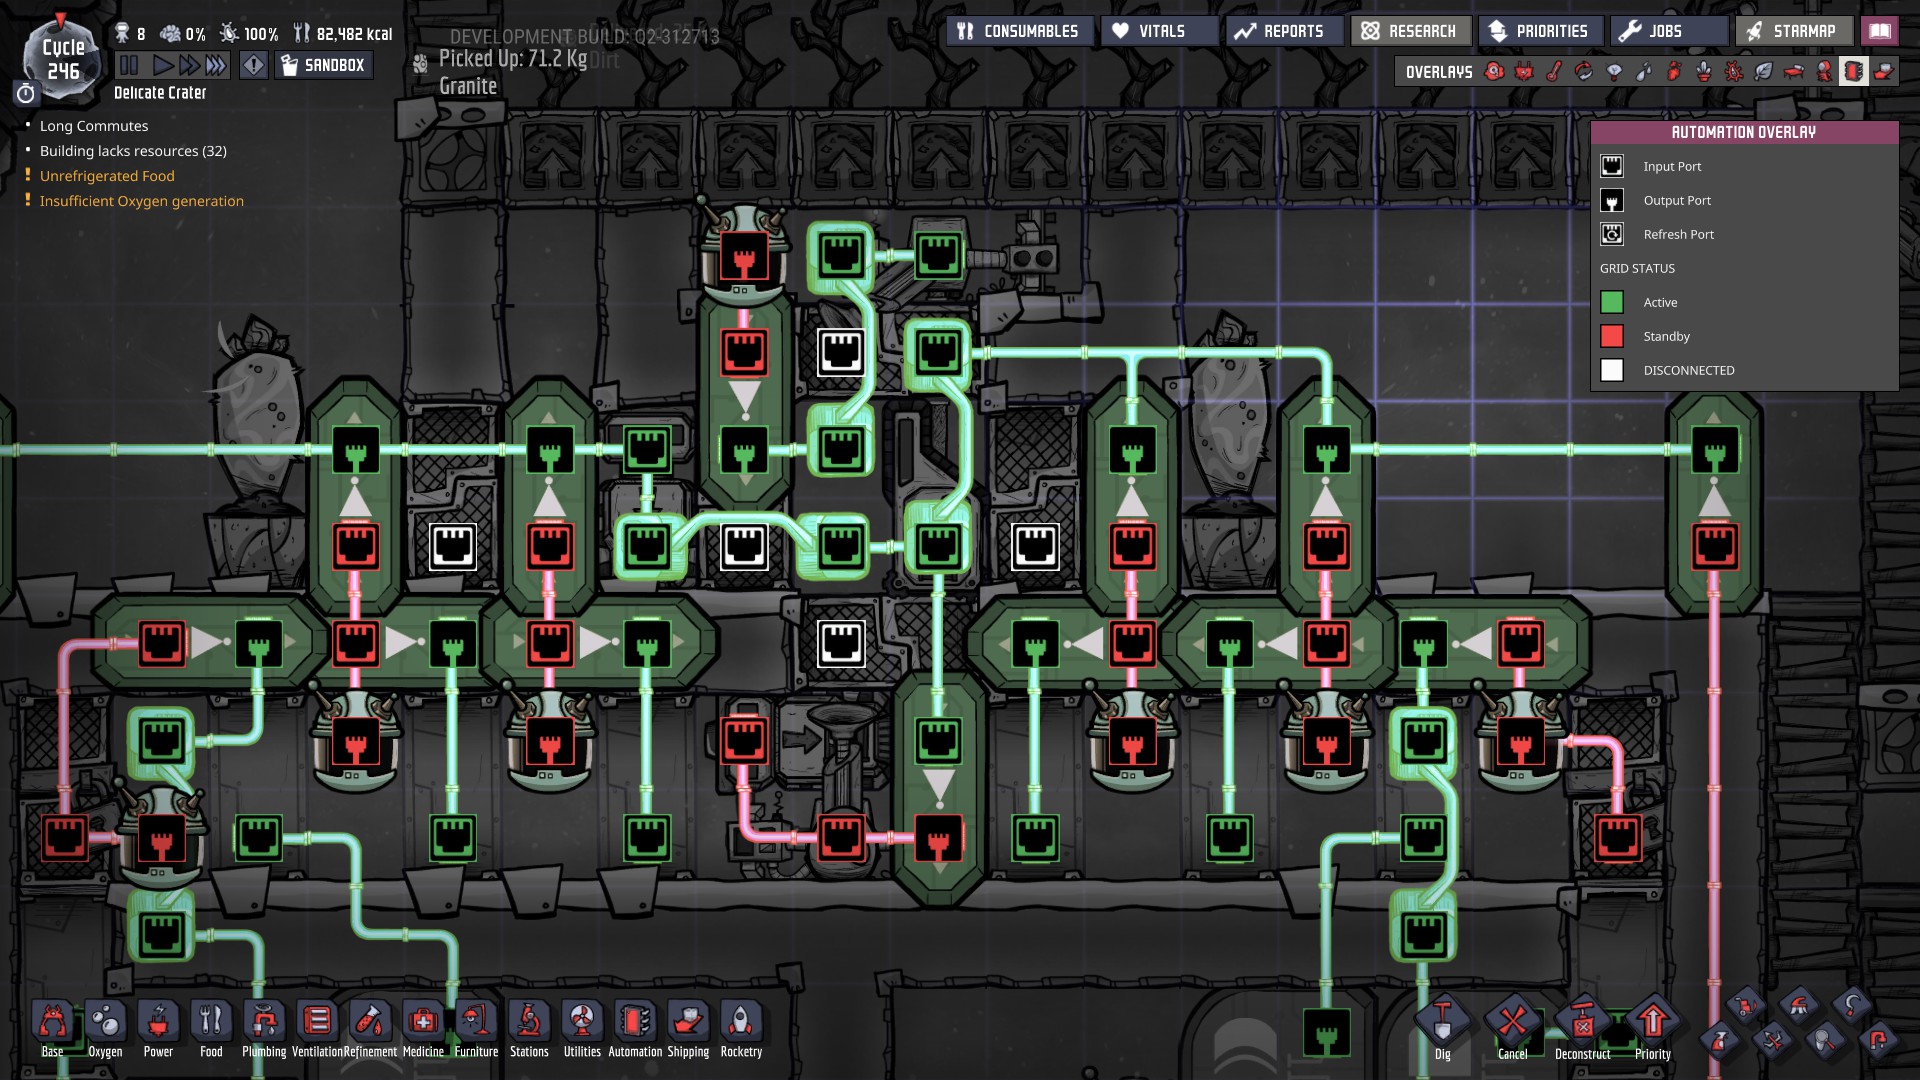The height and width of the screenshot is (1080, 1920).
Task: Open the Furniture build category
Action: [476, 1029]
